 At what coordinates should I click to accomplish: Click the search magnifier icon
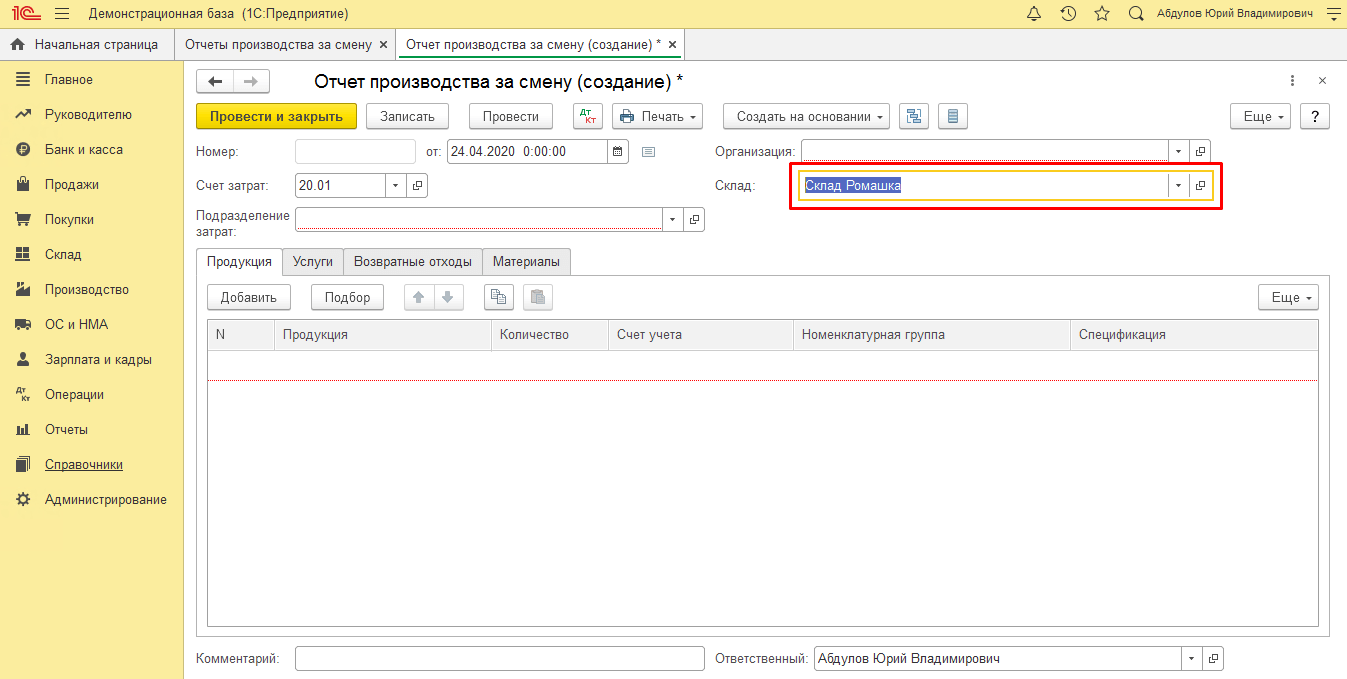pyautogui.click(x=1136, y=14)
